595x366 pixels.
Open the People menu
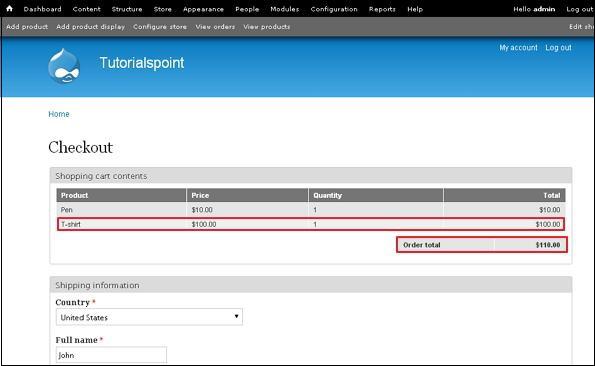[247, 9]
